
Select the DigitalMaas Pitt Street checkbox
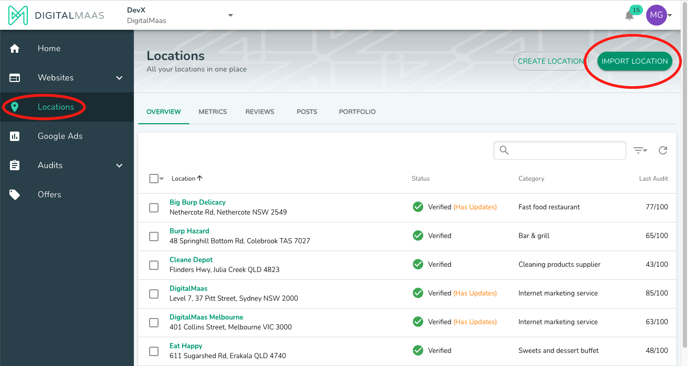[154, 294]
